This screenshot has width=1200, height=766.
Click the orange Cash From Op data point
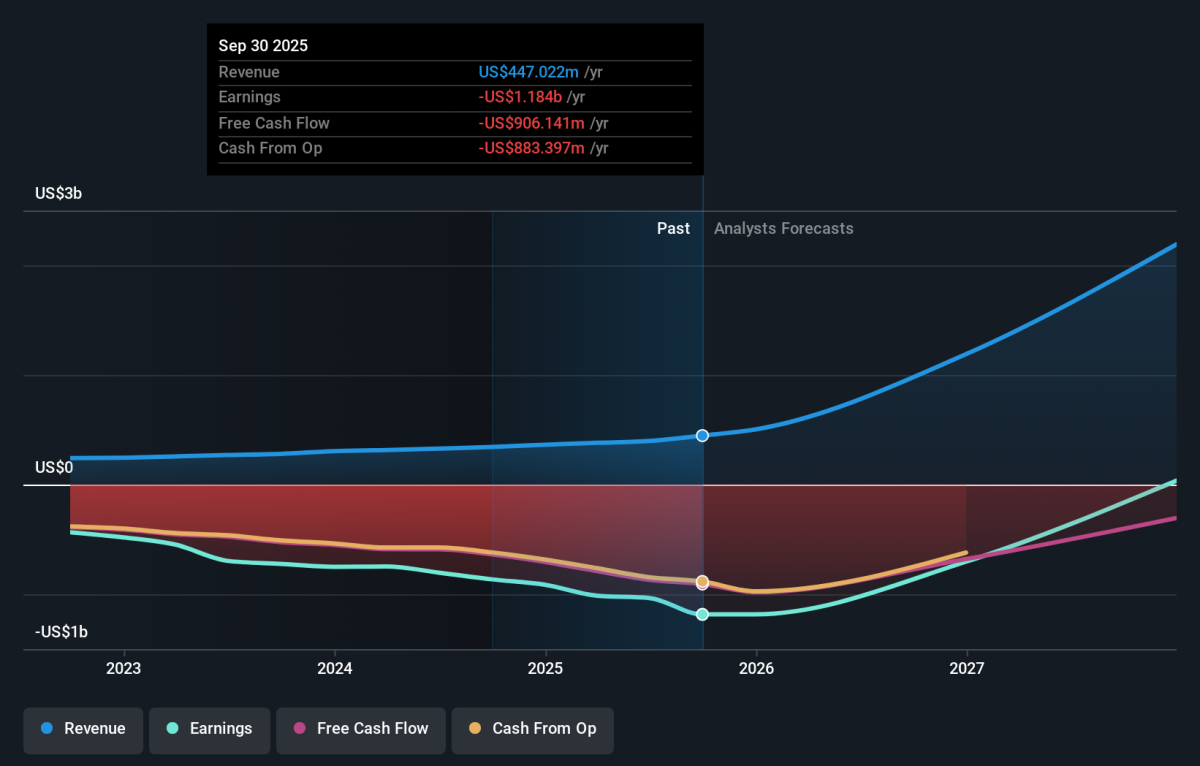pyautogui.click(x=702, y=581)
